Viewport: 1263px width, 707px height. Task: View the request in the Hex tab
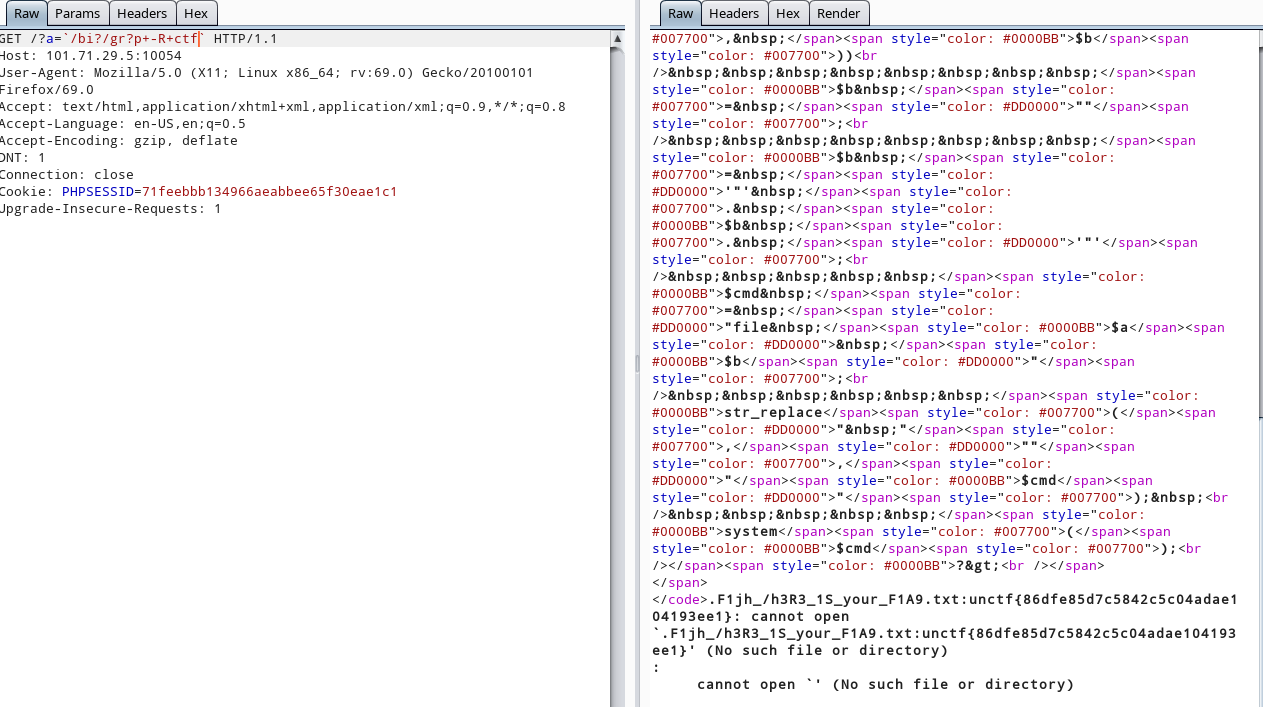pos(196,13)
